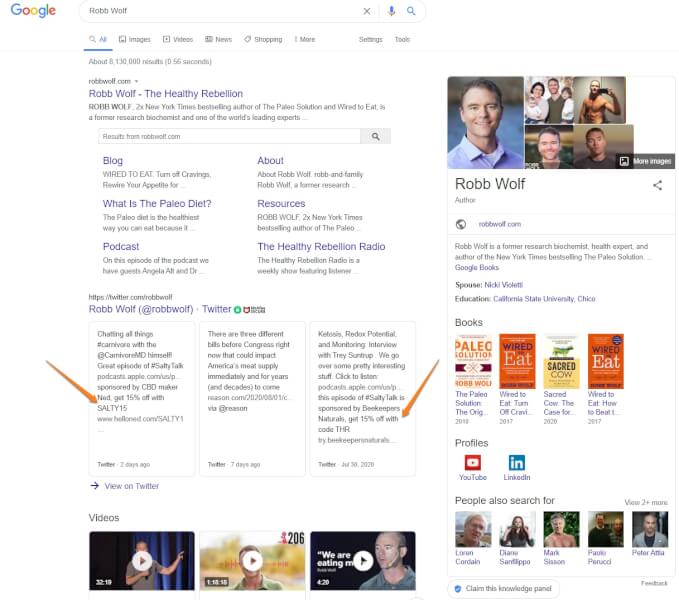The width and height of the screenshot is (679, 600).
Task: Click the large Robb Wolf portrait photo
Action: point(485,123)
